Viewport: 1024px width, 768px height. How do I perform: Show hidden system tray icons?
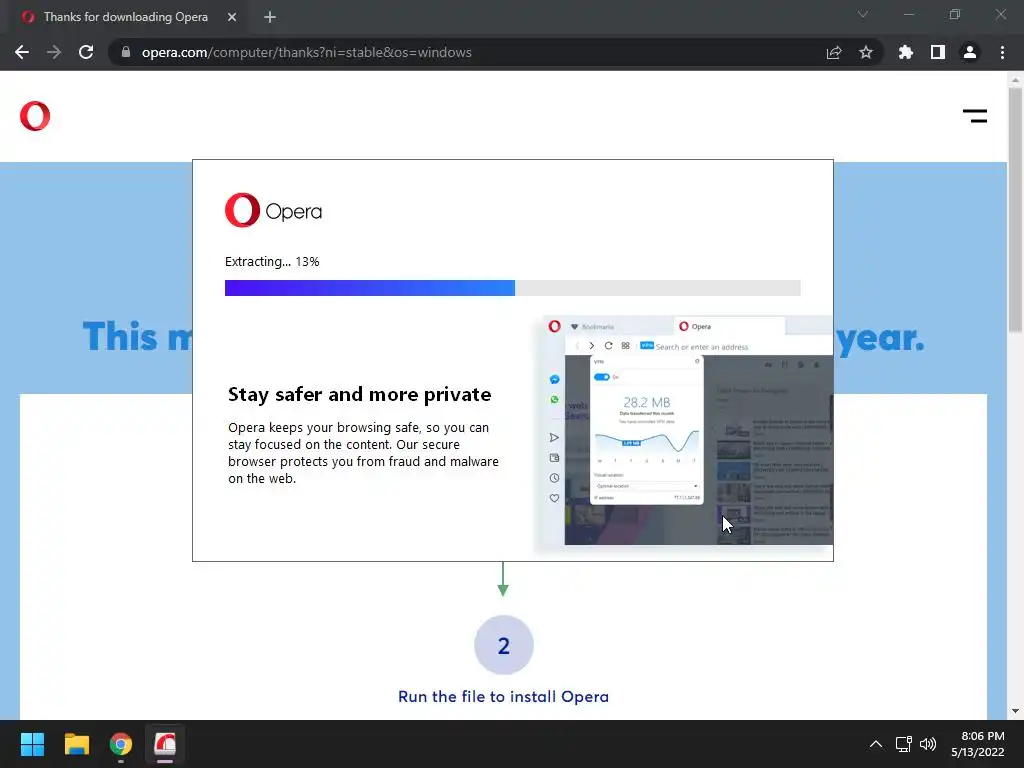876,744
